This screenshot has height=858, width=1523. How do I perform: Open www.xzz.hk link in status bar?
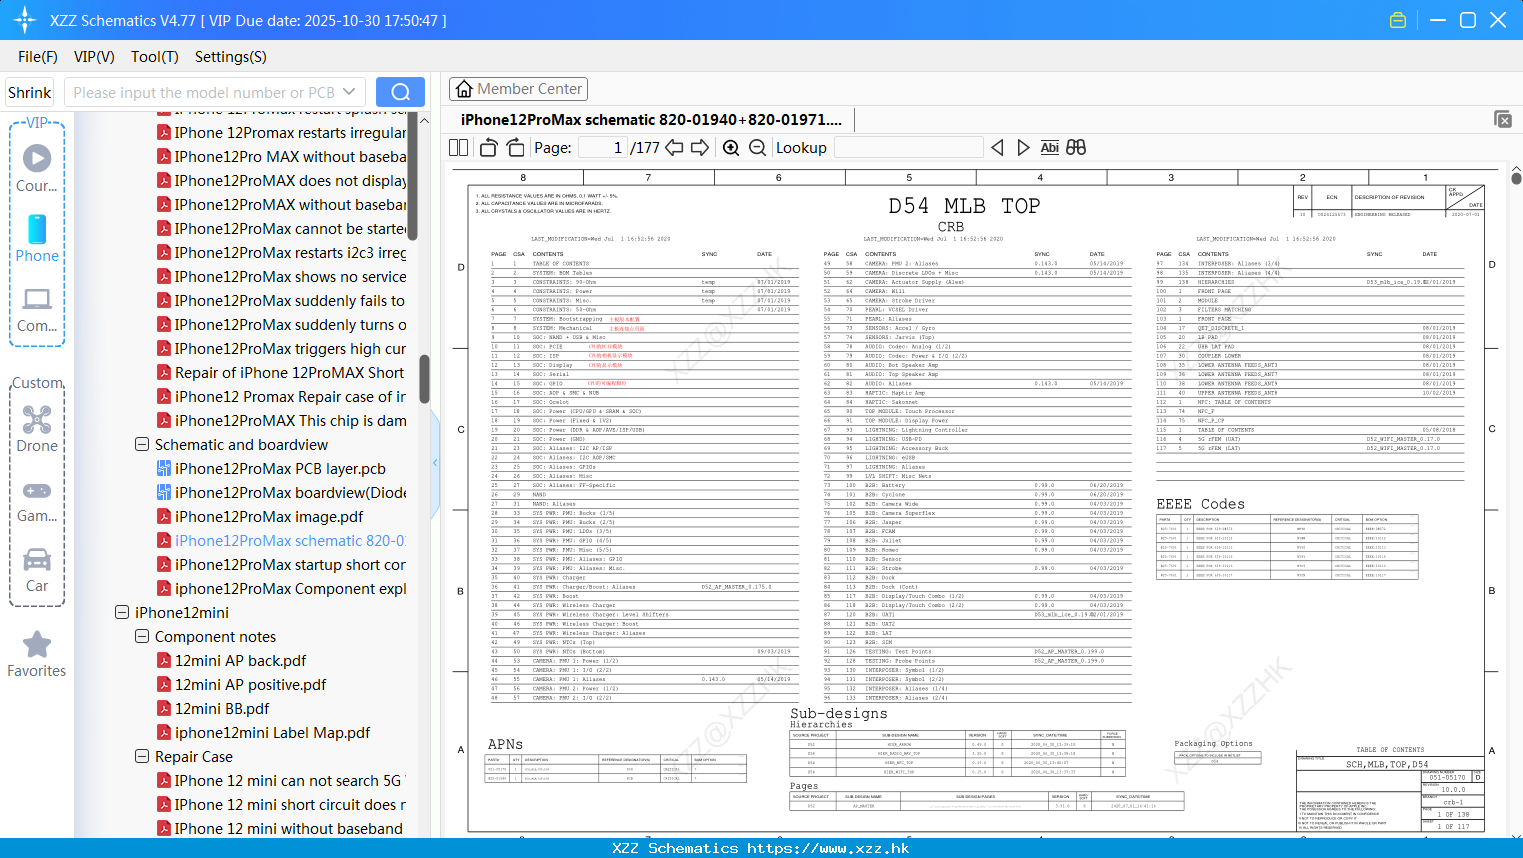828,848
